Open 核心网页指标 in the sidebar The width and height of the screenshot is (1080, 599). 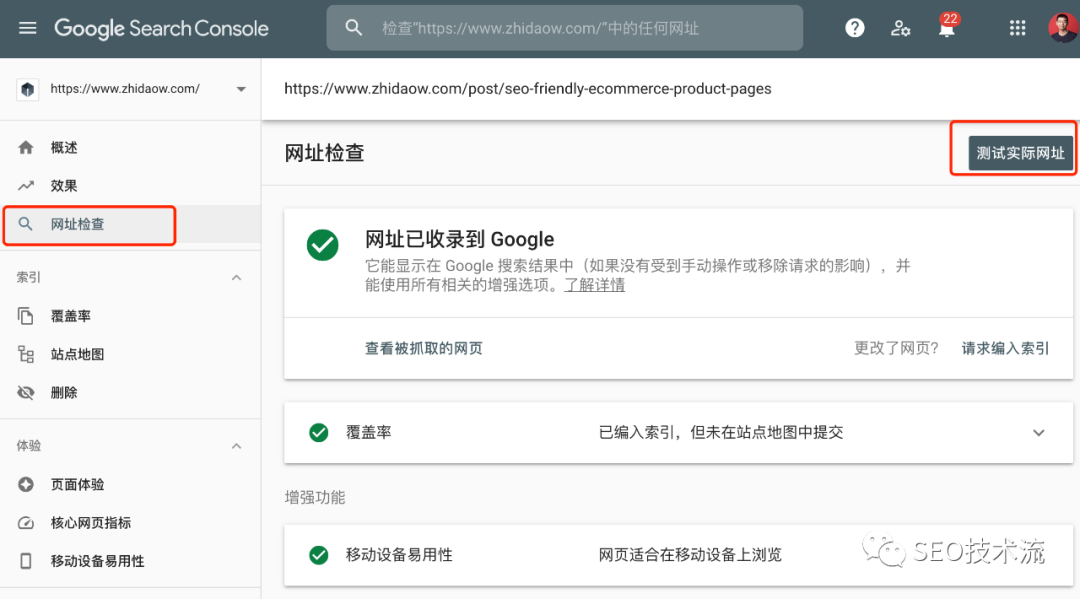click(x=90, y=523)
